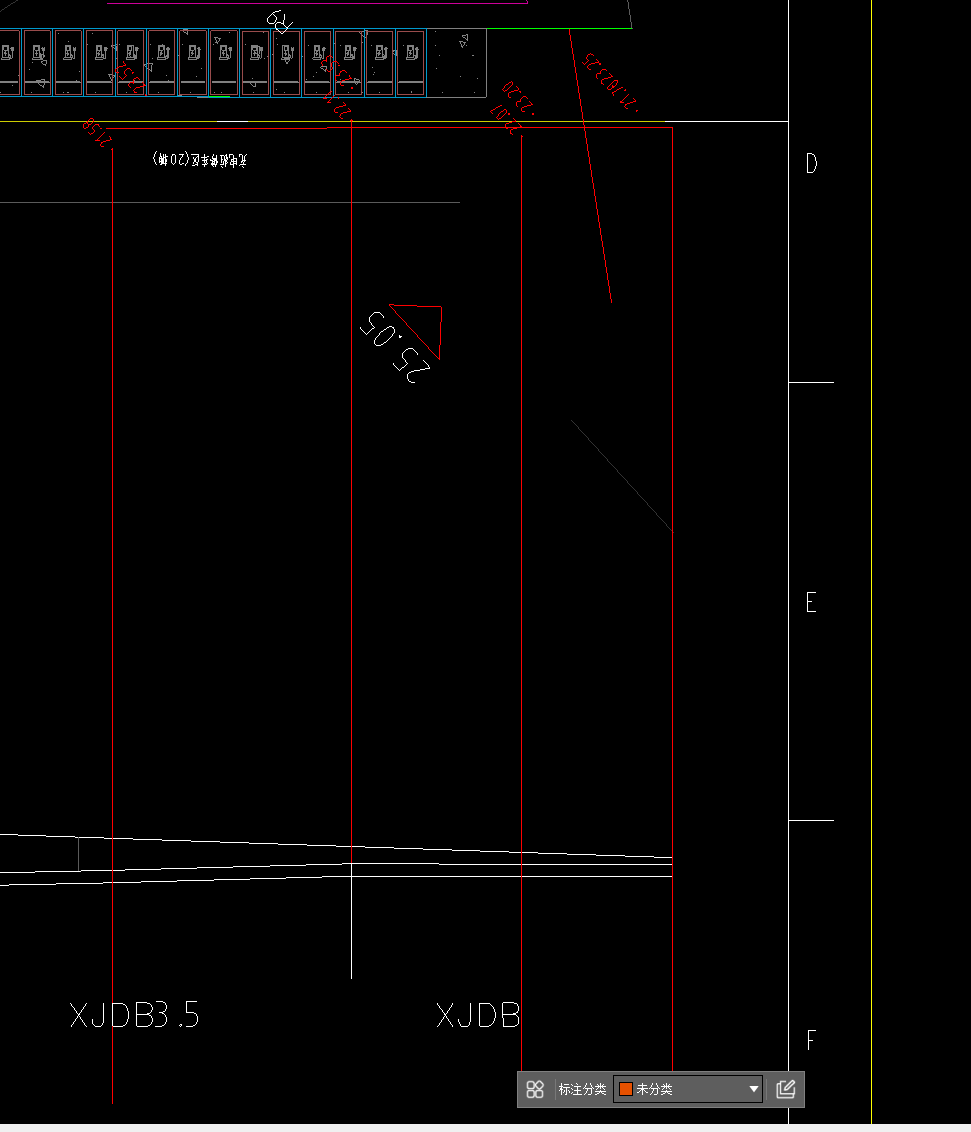
Task: Click grid row label D
Action: [811, 164]
